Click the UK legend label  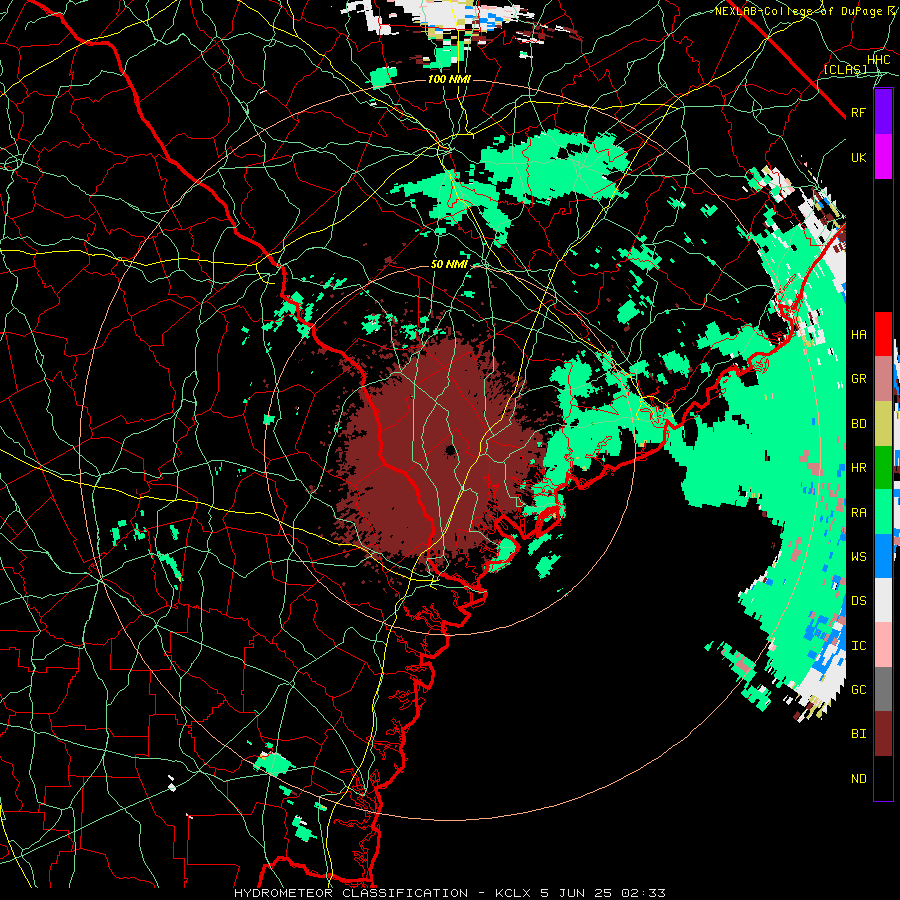point(859,157)
